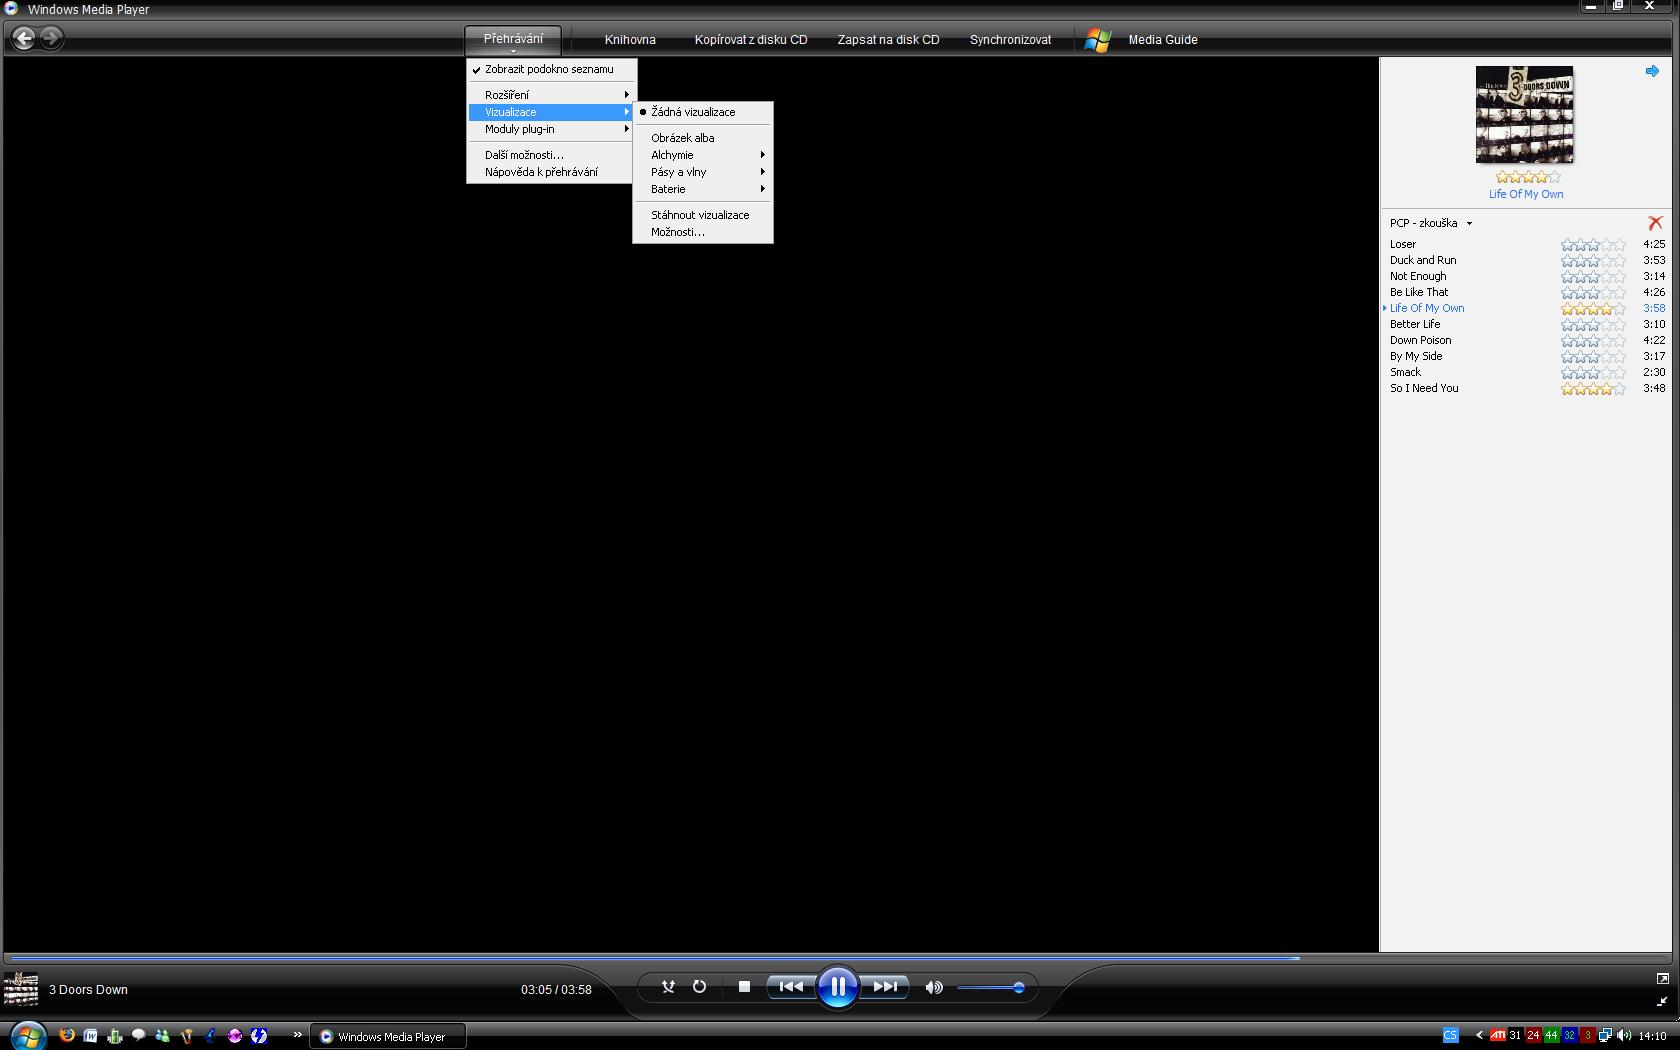The width and height of the screenshot is (1680, 1050).
Task: Rate the album with the stars under cover art
Action: pyautogui.click(x=1528, y=177)
